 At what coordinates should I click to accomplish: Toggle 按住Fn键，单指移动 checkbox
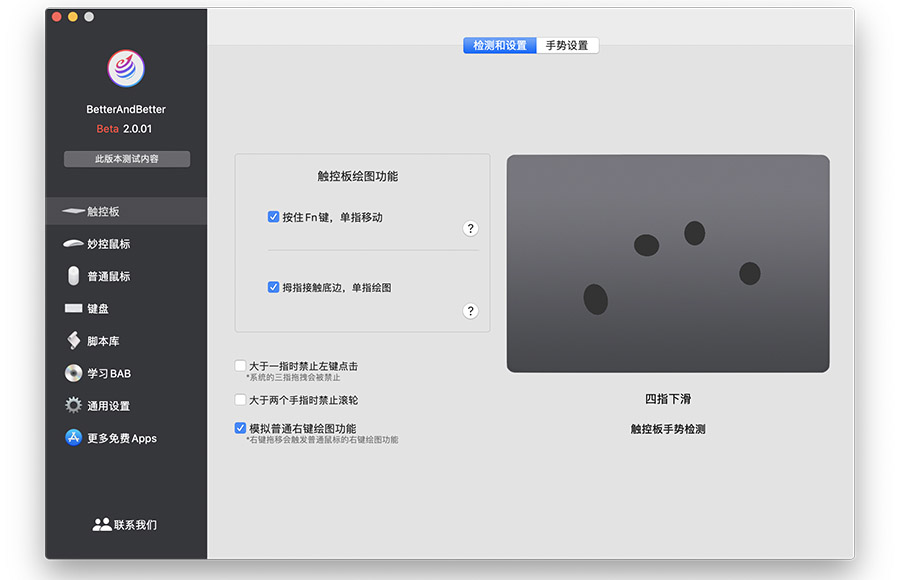[x=273, y=216]
